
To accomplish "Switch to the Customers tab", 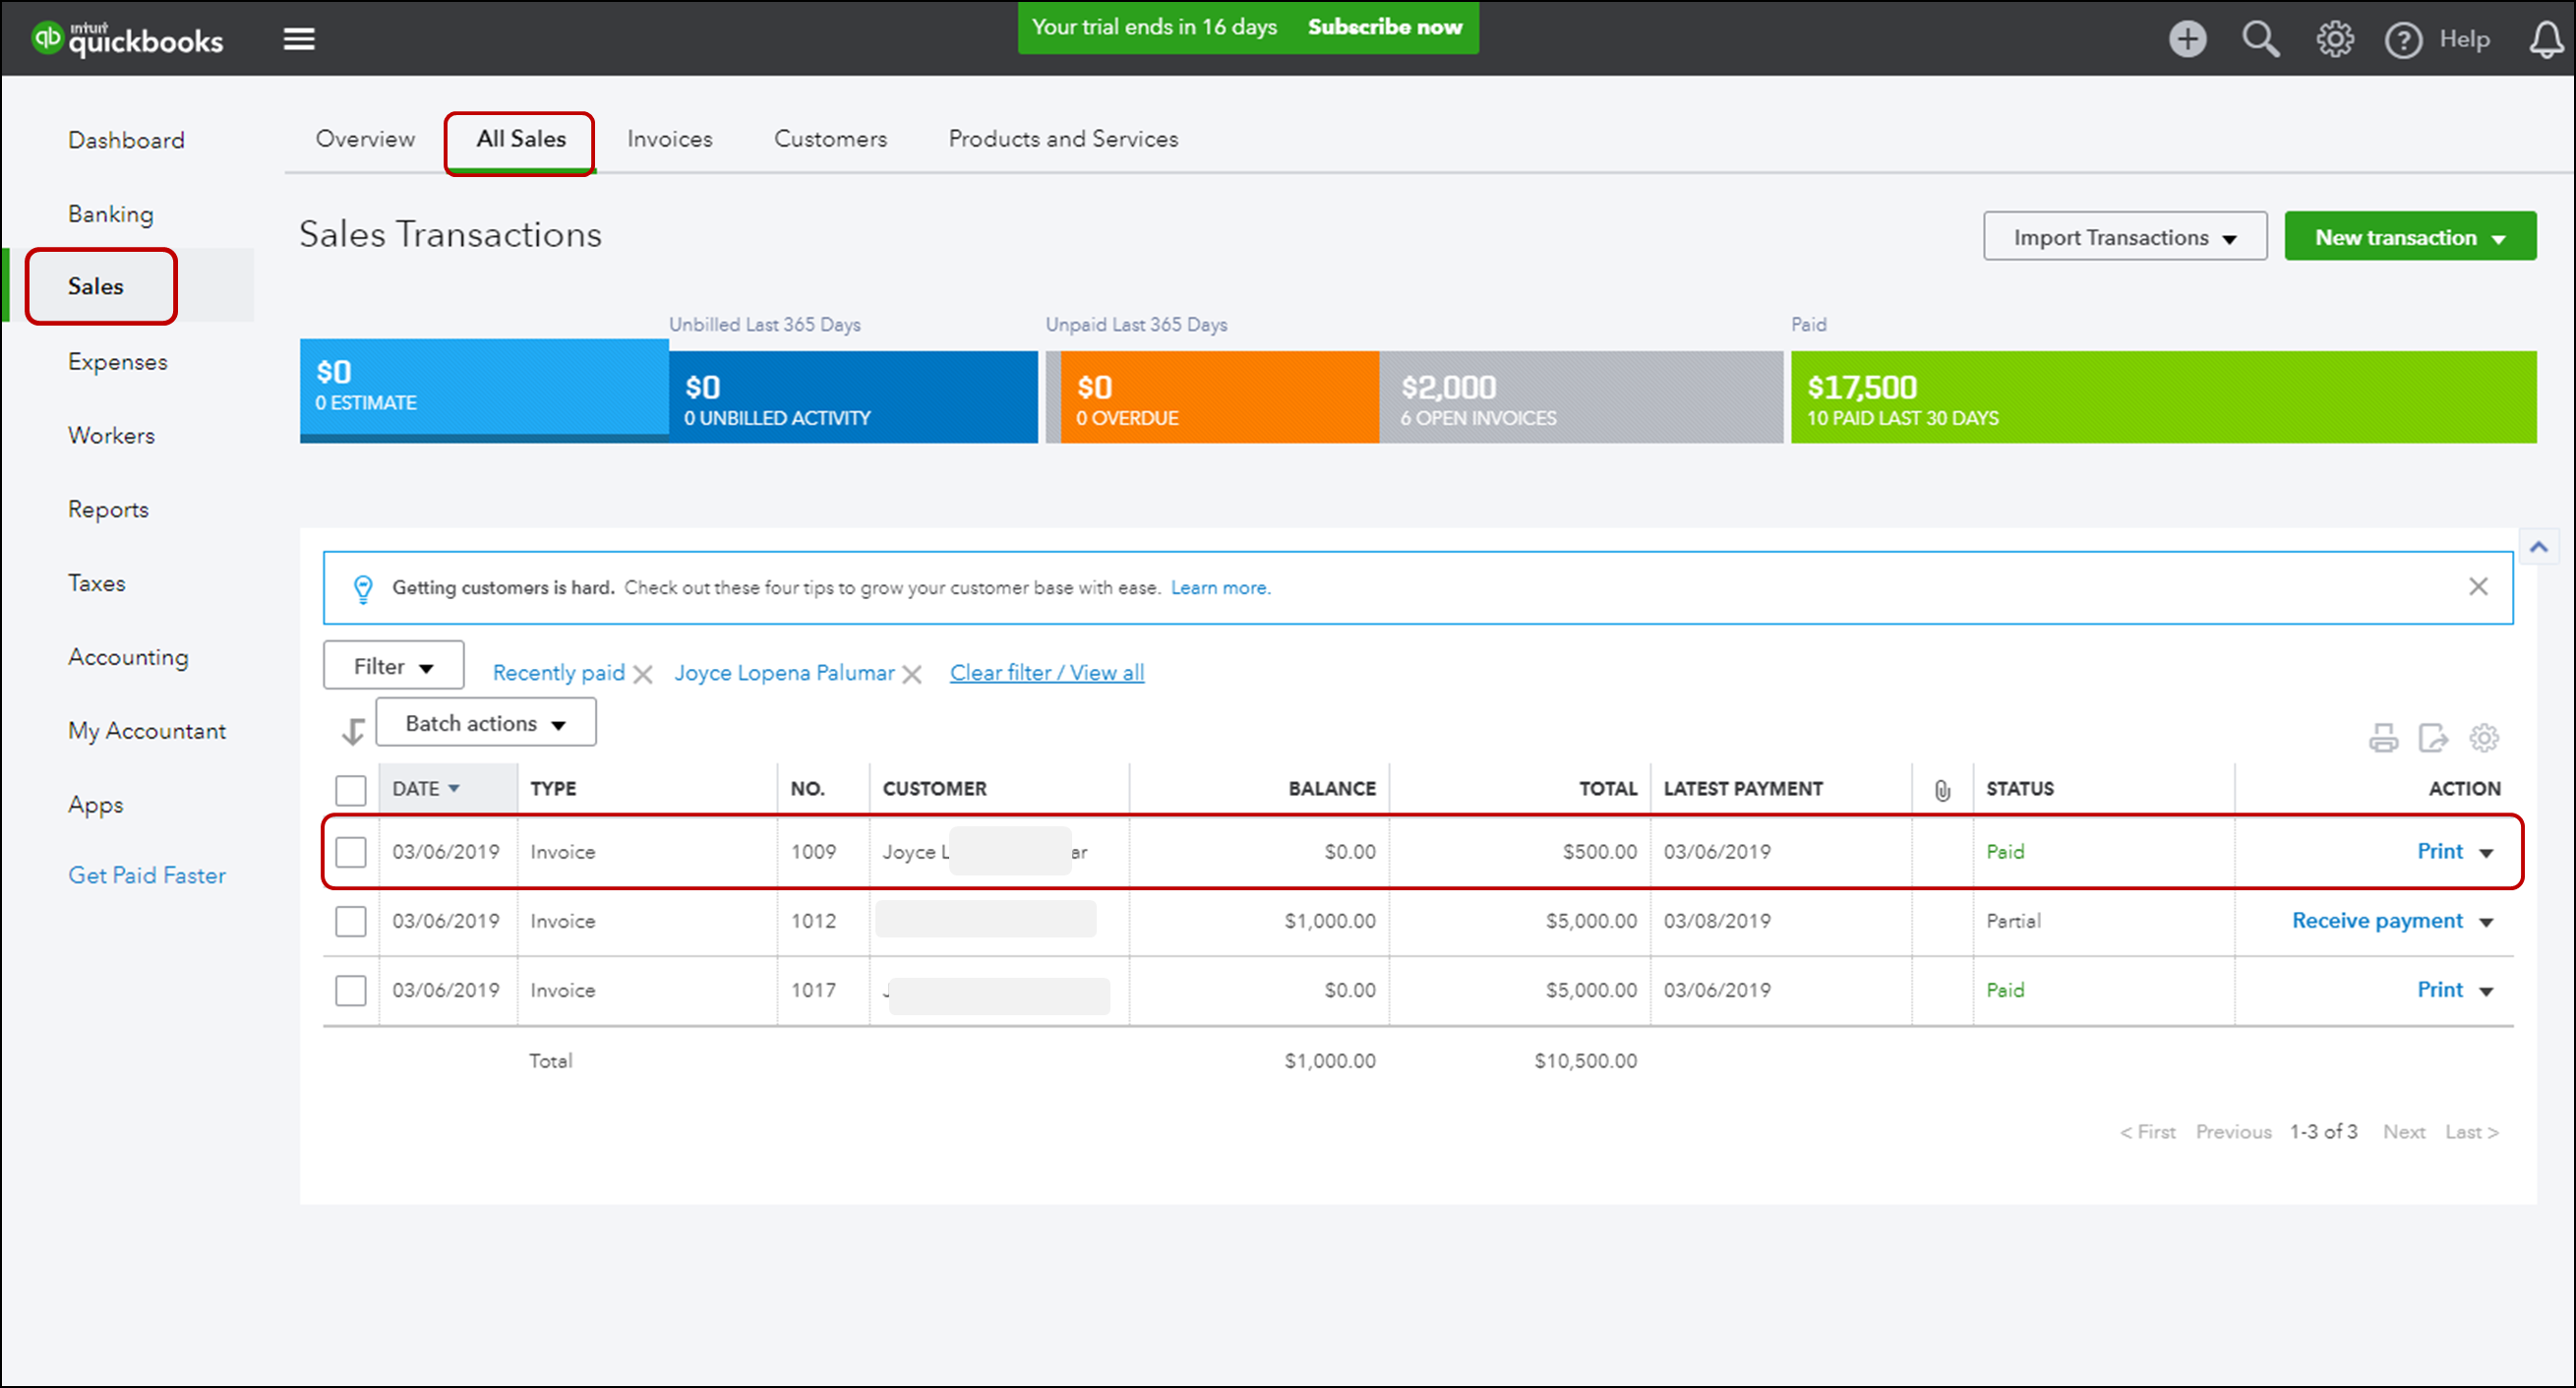I will pos(830,139).
